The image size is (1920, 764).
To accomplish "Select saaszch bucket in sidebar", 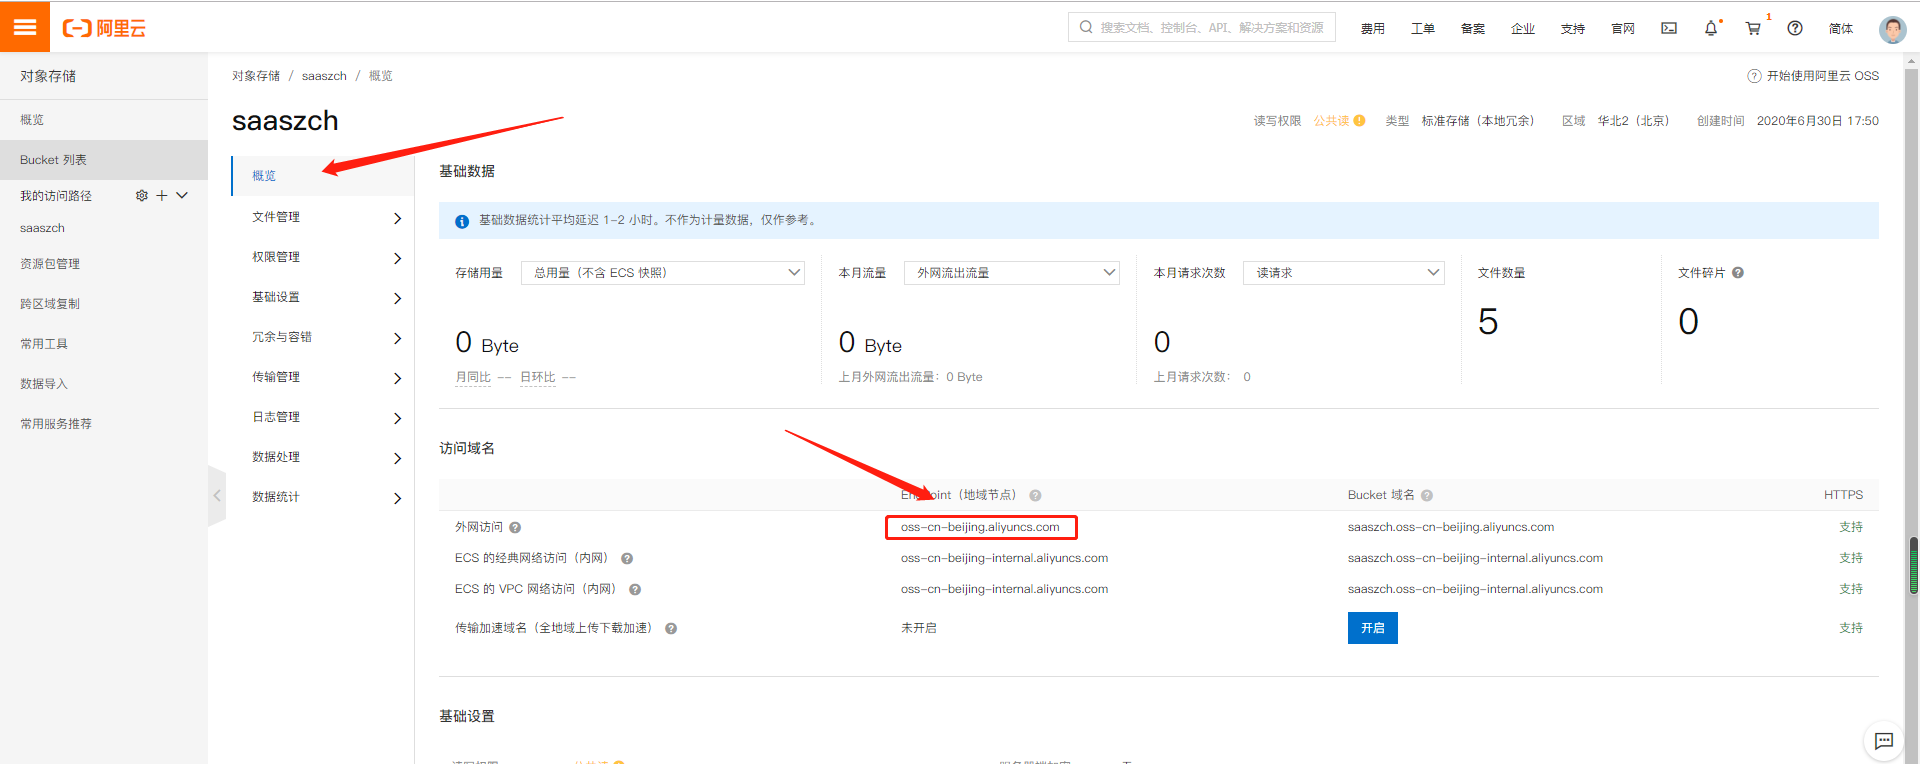I will pyautogui.click(x=42, y=228).
